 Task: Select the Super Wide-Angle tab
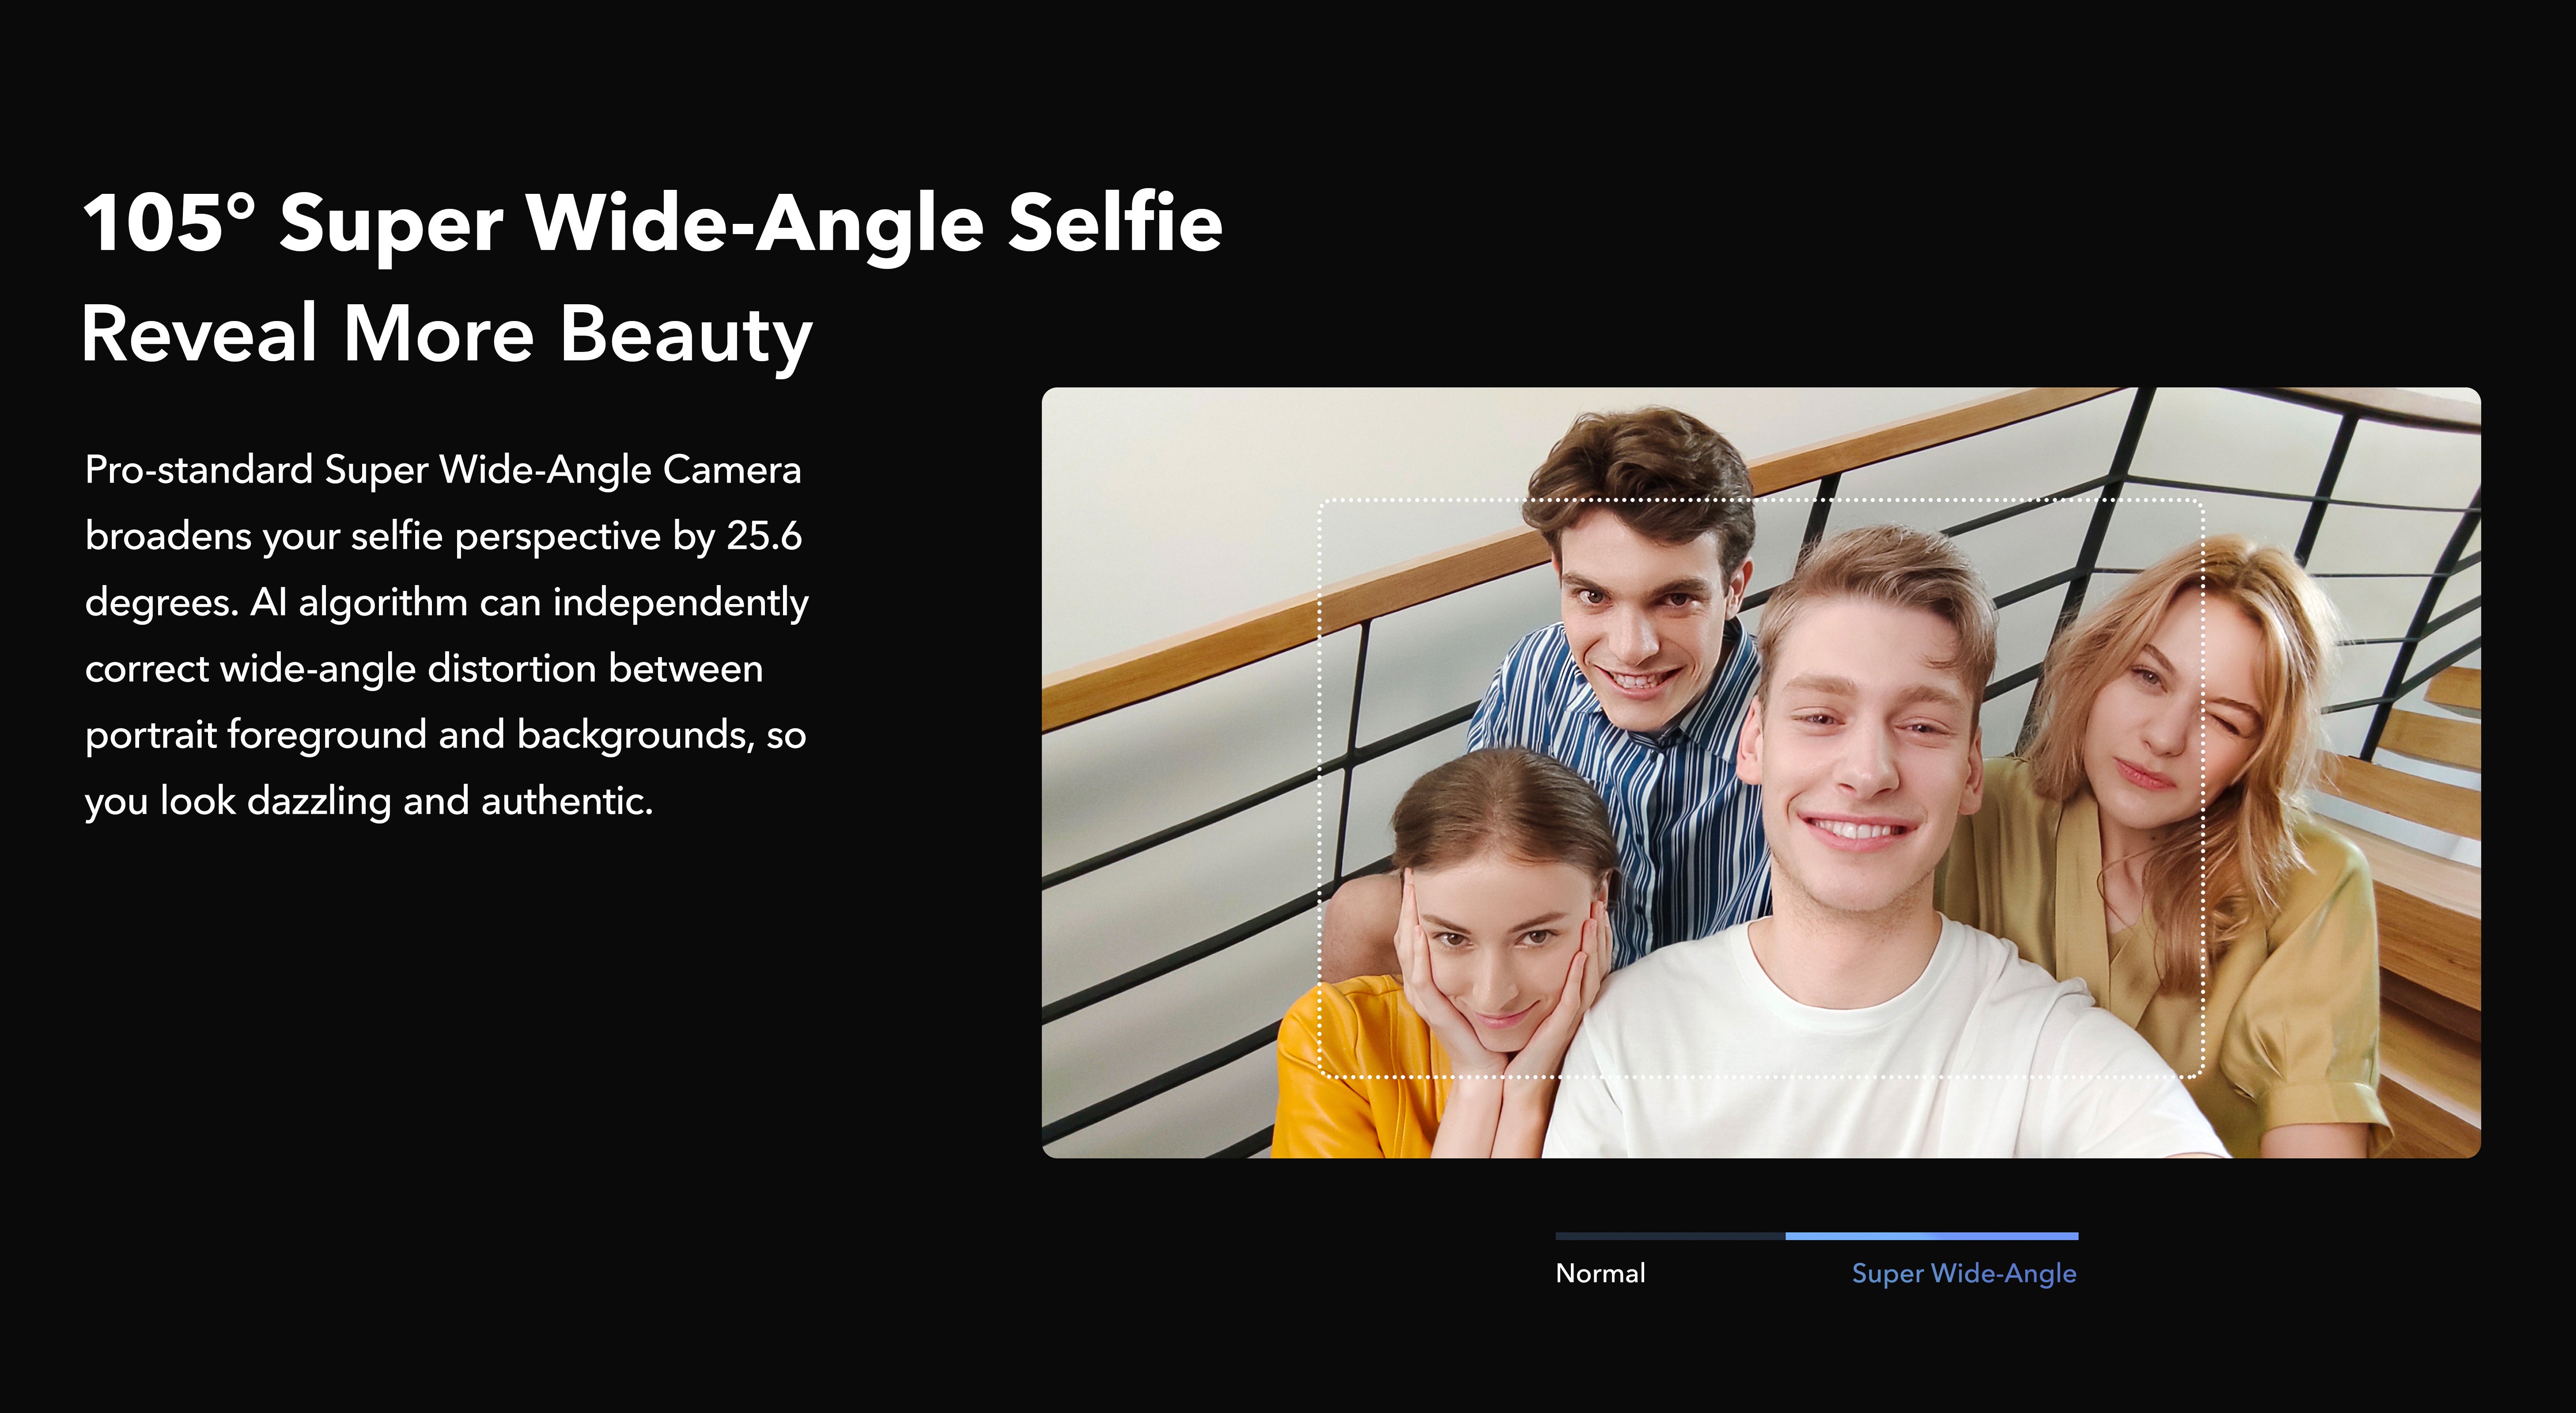pos(1964,1273)
